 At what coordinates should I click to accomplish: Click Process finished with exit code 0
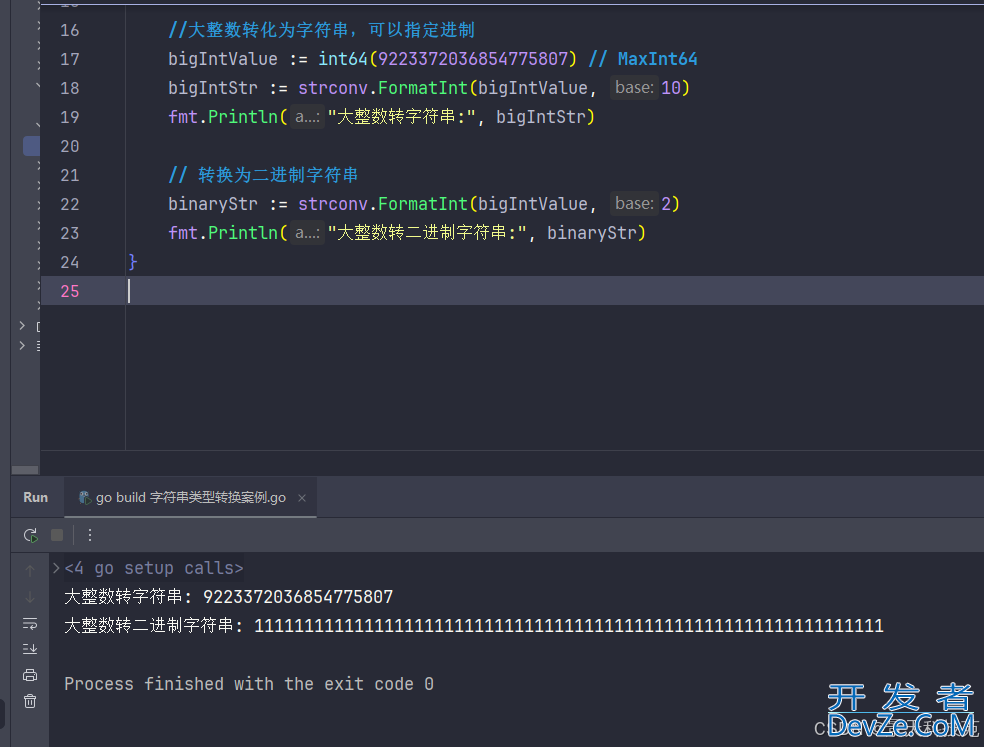[249, 684]
